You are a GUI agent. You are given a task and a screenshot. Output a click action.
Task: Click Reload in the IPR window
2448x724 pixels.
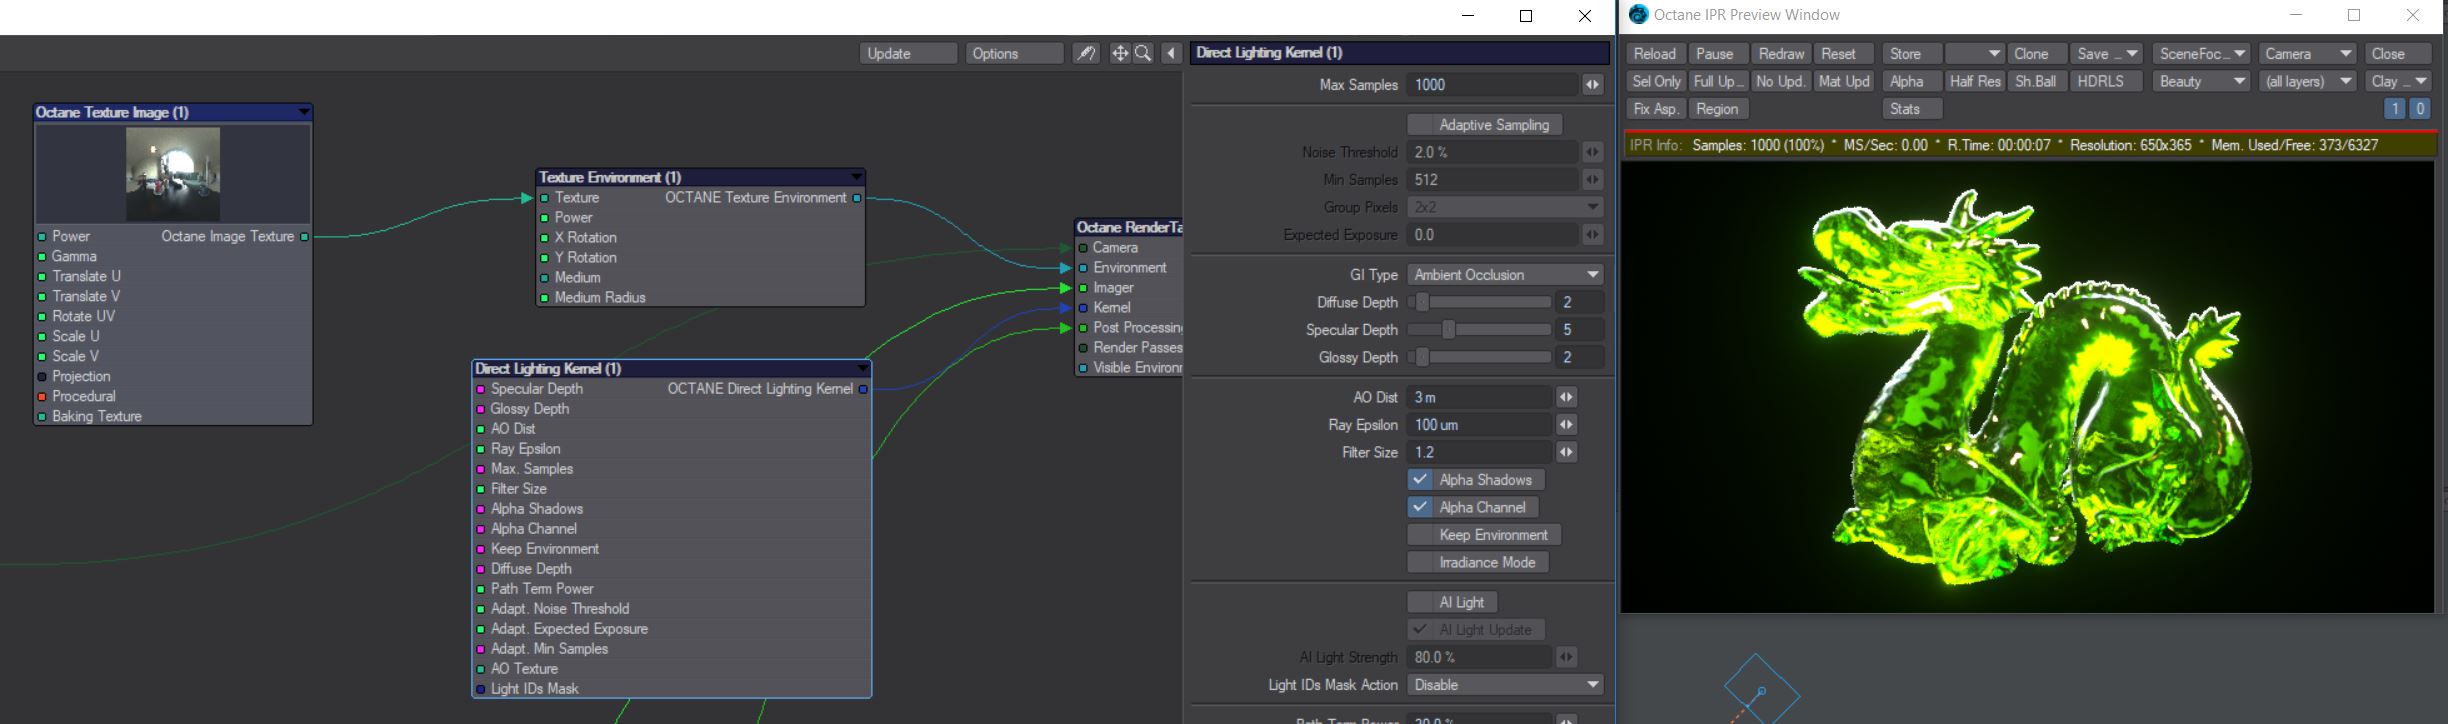tap(1655, 54)
